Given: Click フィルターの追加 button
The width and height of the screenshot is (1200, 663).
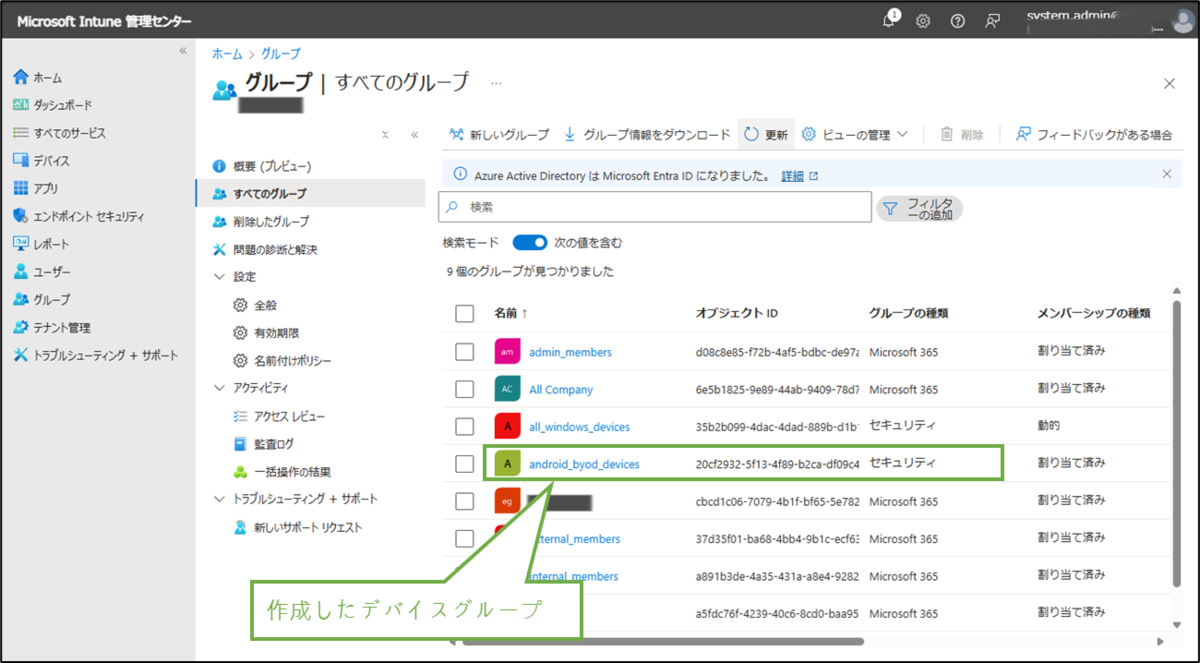Looking at the screenshot, I should tap(919, 208).
